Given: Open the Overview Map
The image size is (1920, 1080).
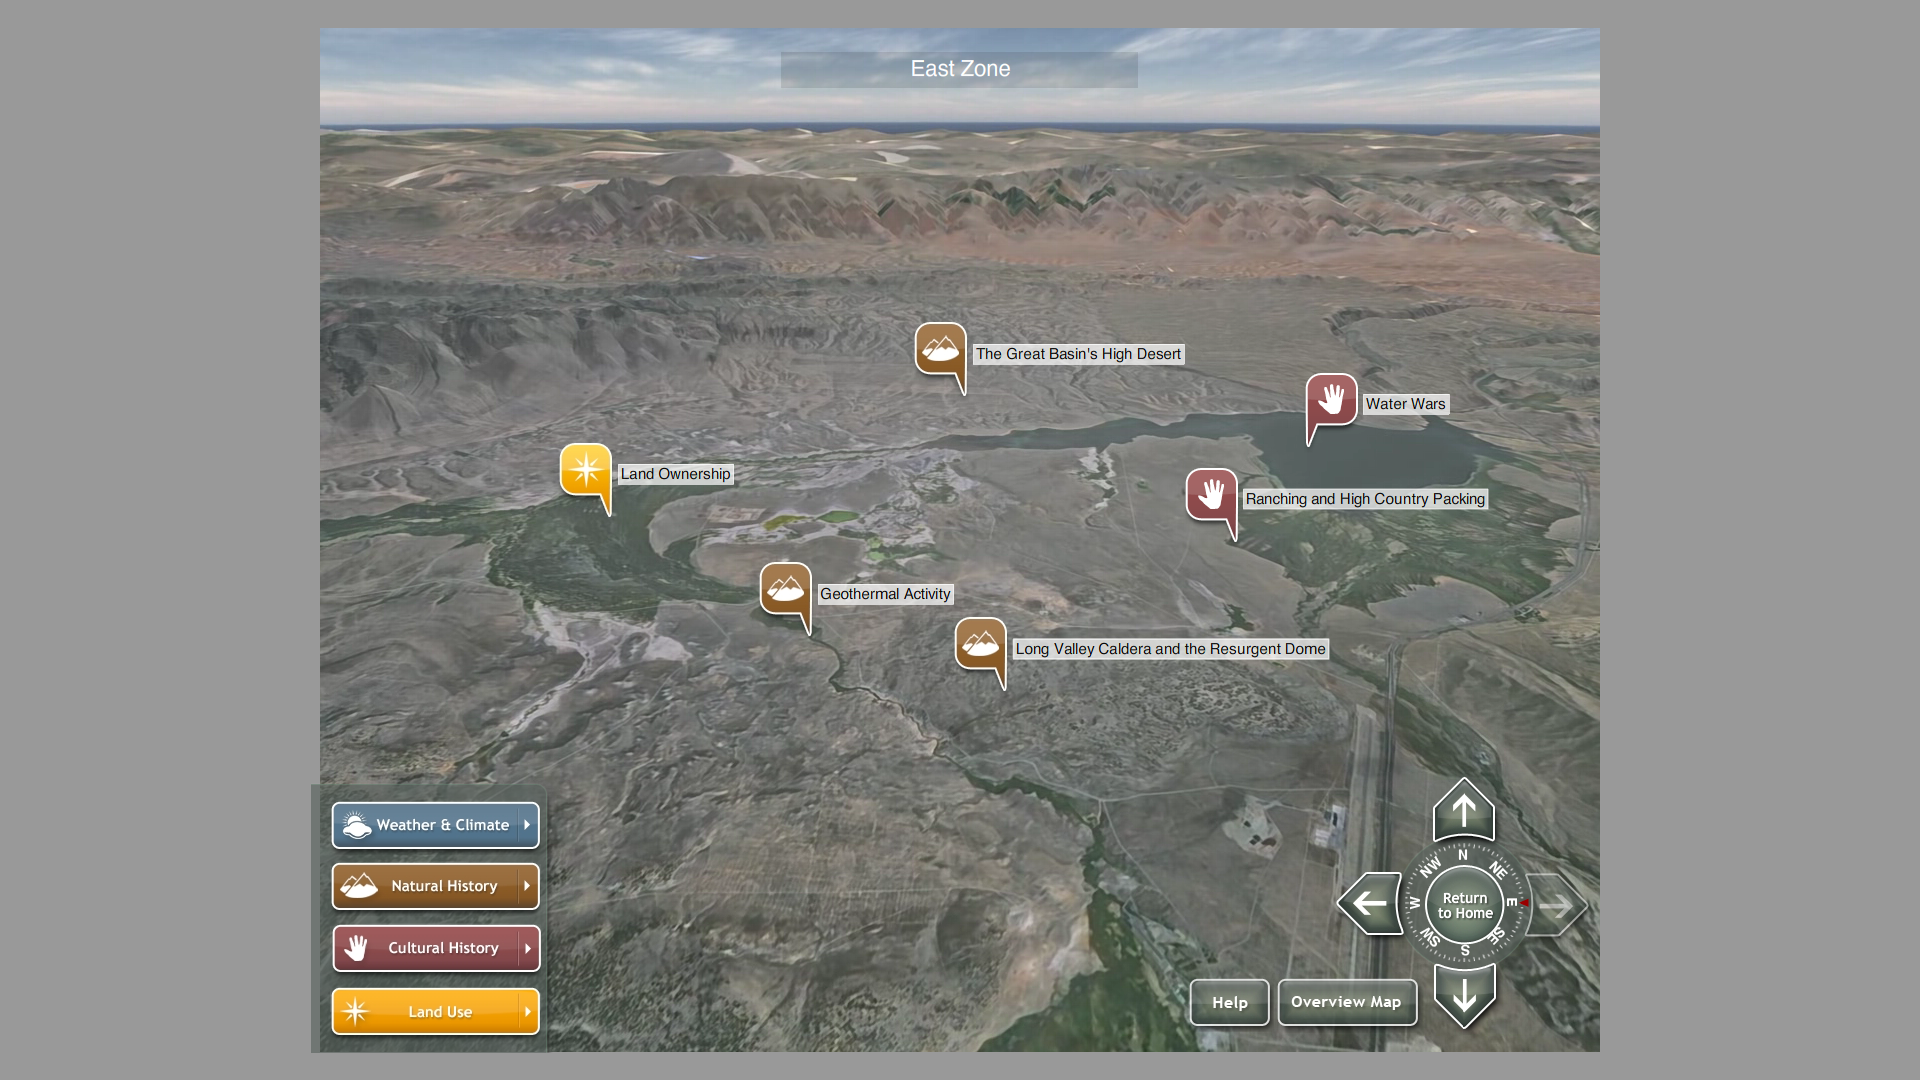Looking at the screenshot, I should coord(1346,1002).
